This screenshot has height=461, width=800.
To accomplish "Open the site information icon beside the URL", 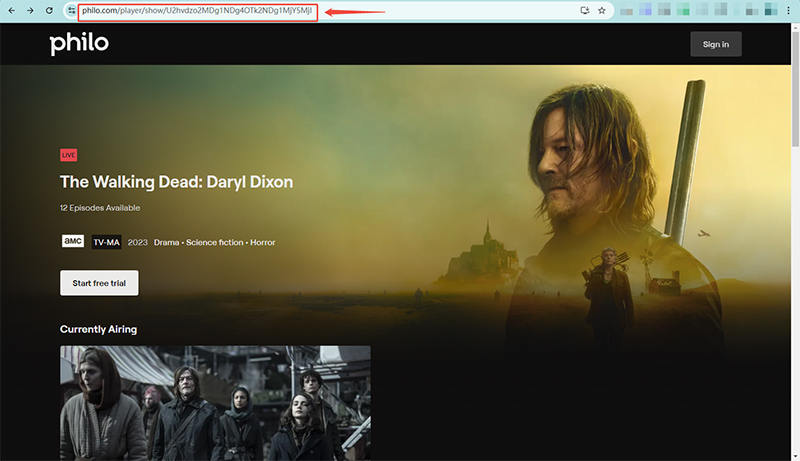I will pyautogui.click(x=71, y=10).
